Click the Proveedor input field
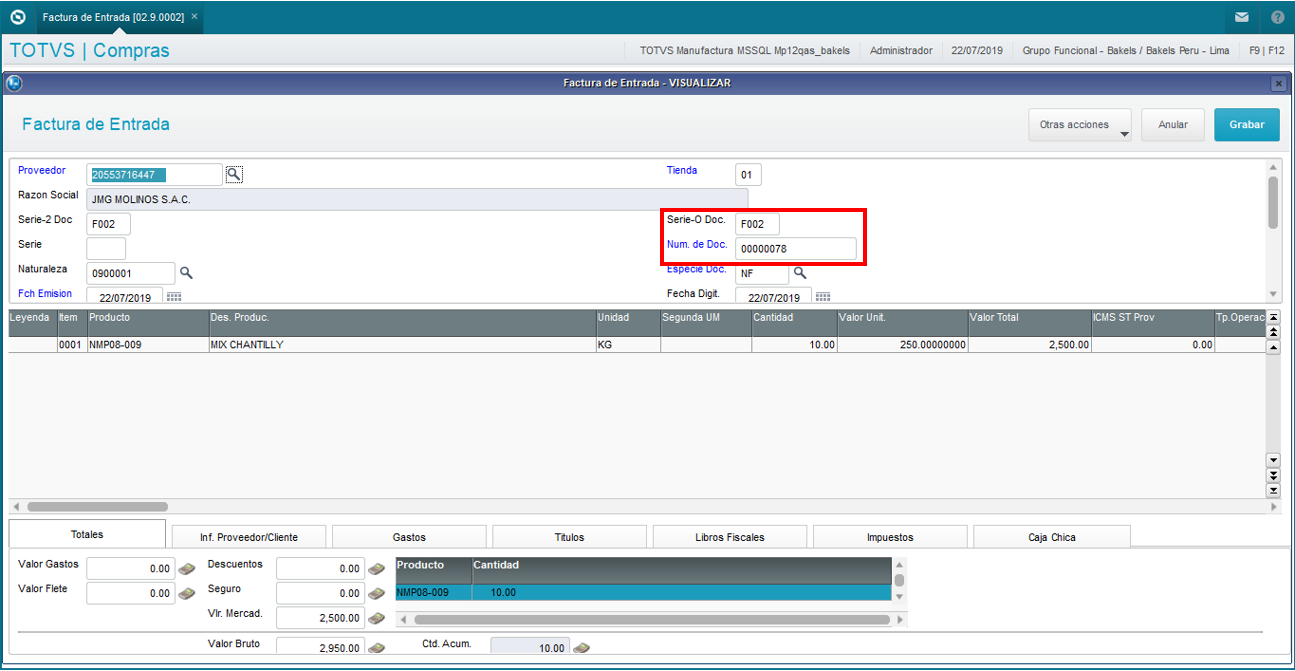Image resolution: width=1295 pixels, height=671 pixels. point(154,175)
